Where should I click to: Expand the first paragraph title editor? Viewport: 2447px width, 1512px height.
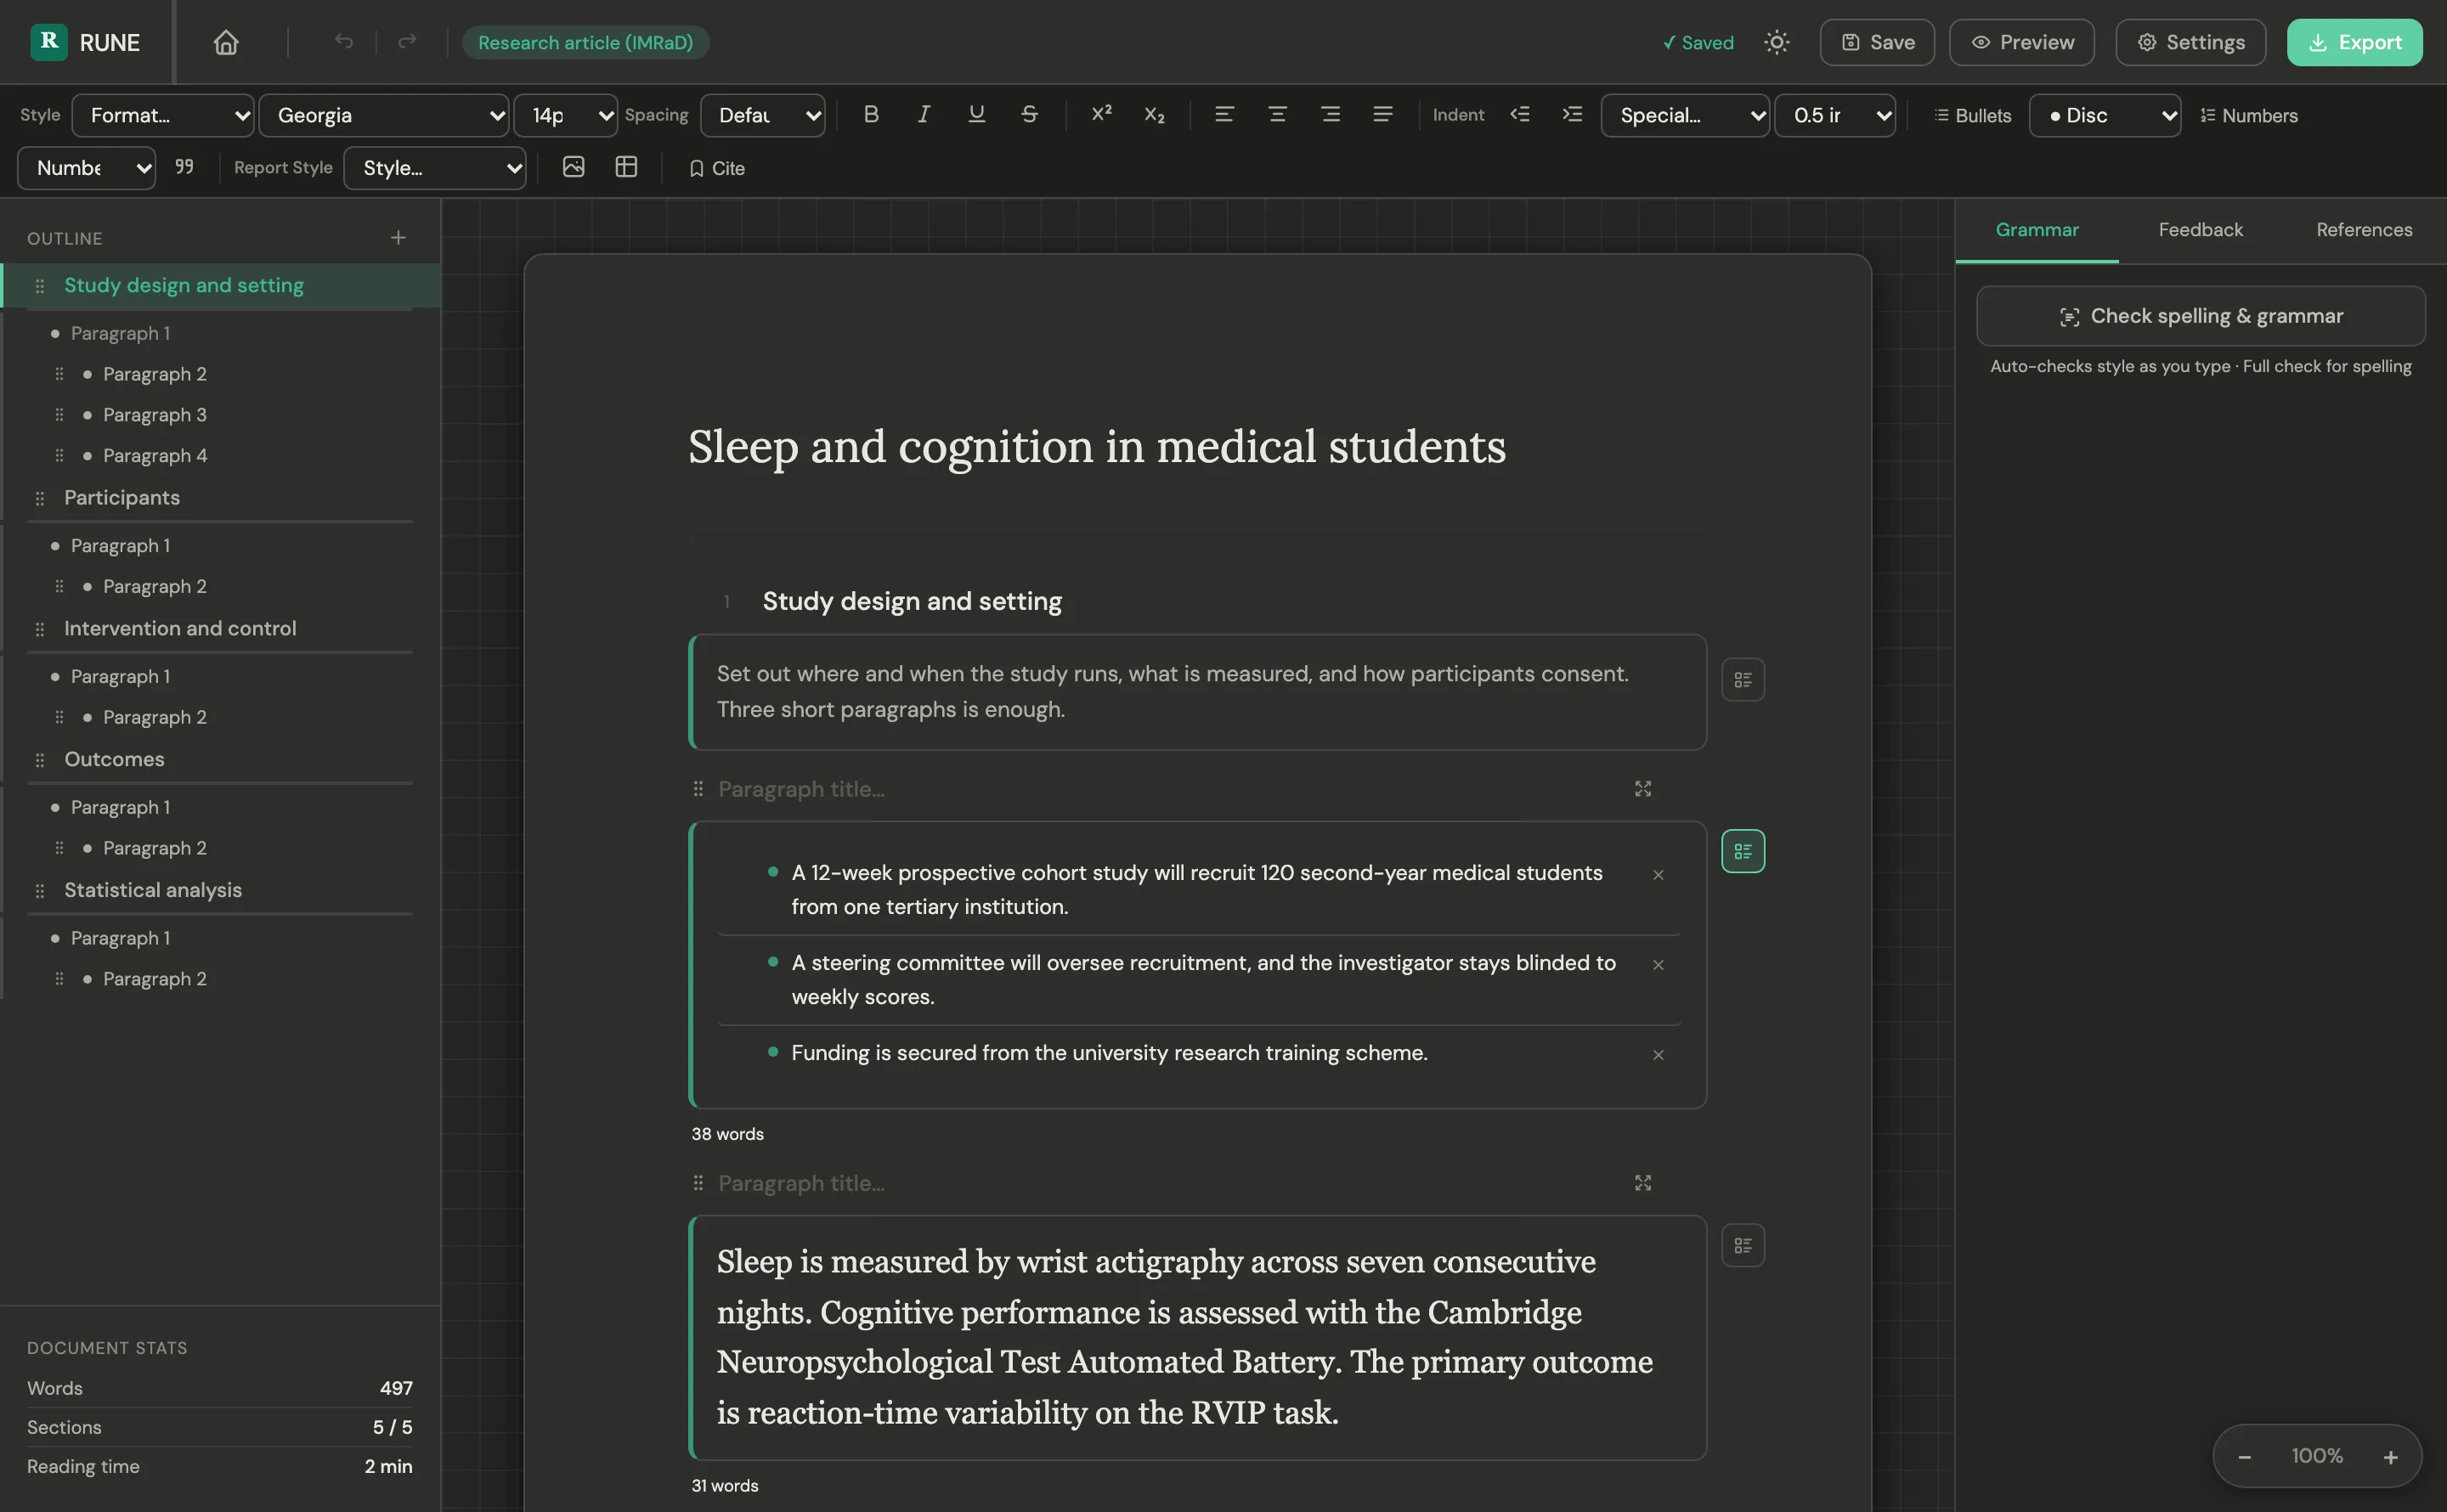tap(1643, 789)
